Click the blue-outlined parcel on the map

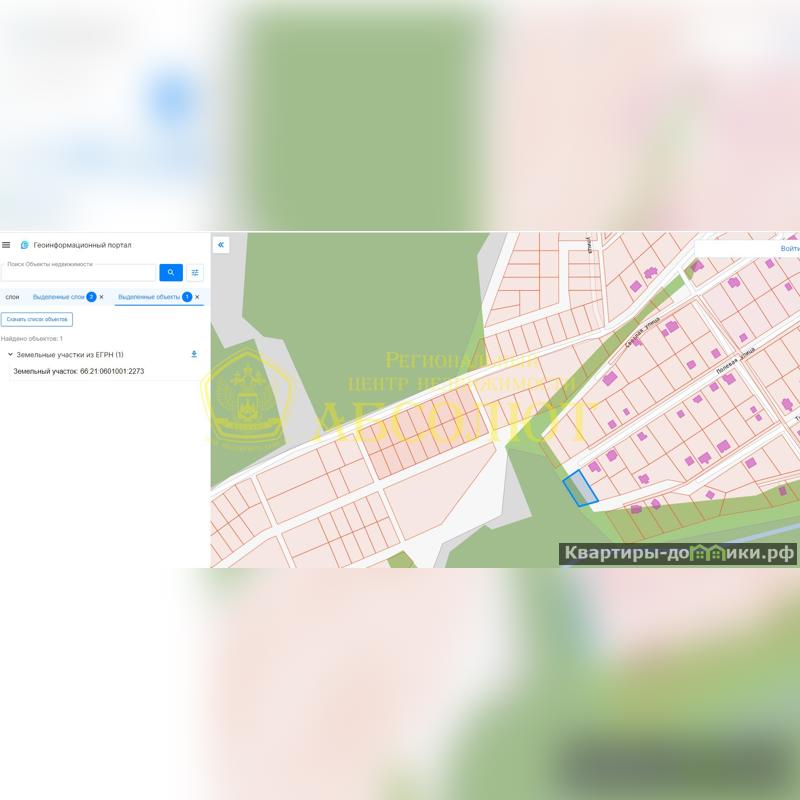click(580, 489)
